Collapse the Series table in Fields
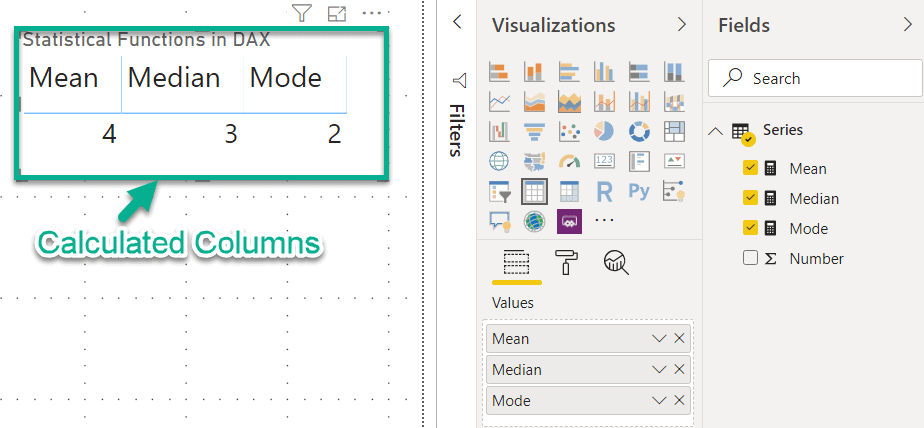This screenshot has height=428, width=924. (x=716, y=131)
